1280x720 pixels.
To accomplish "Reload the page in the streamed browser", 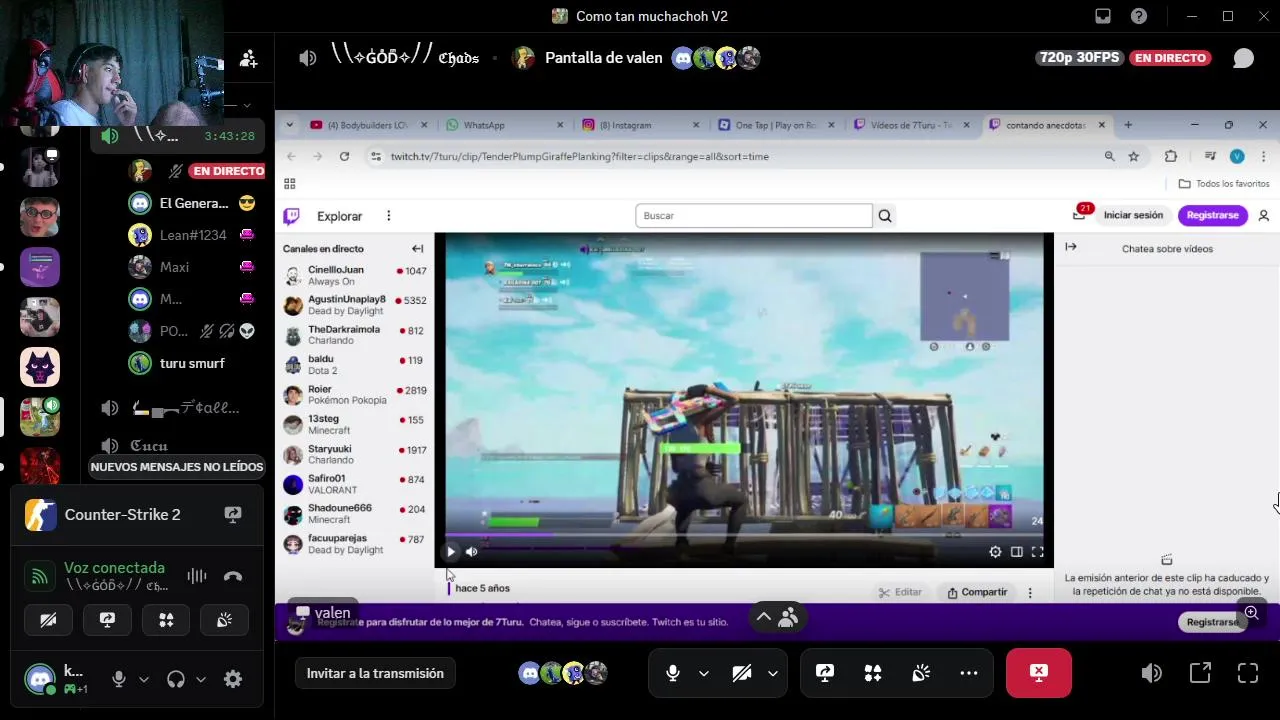I will (x=344, y=156).
